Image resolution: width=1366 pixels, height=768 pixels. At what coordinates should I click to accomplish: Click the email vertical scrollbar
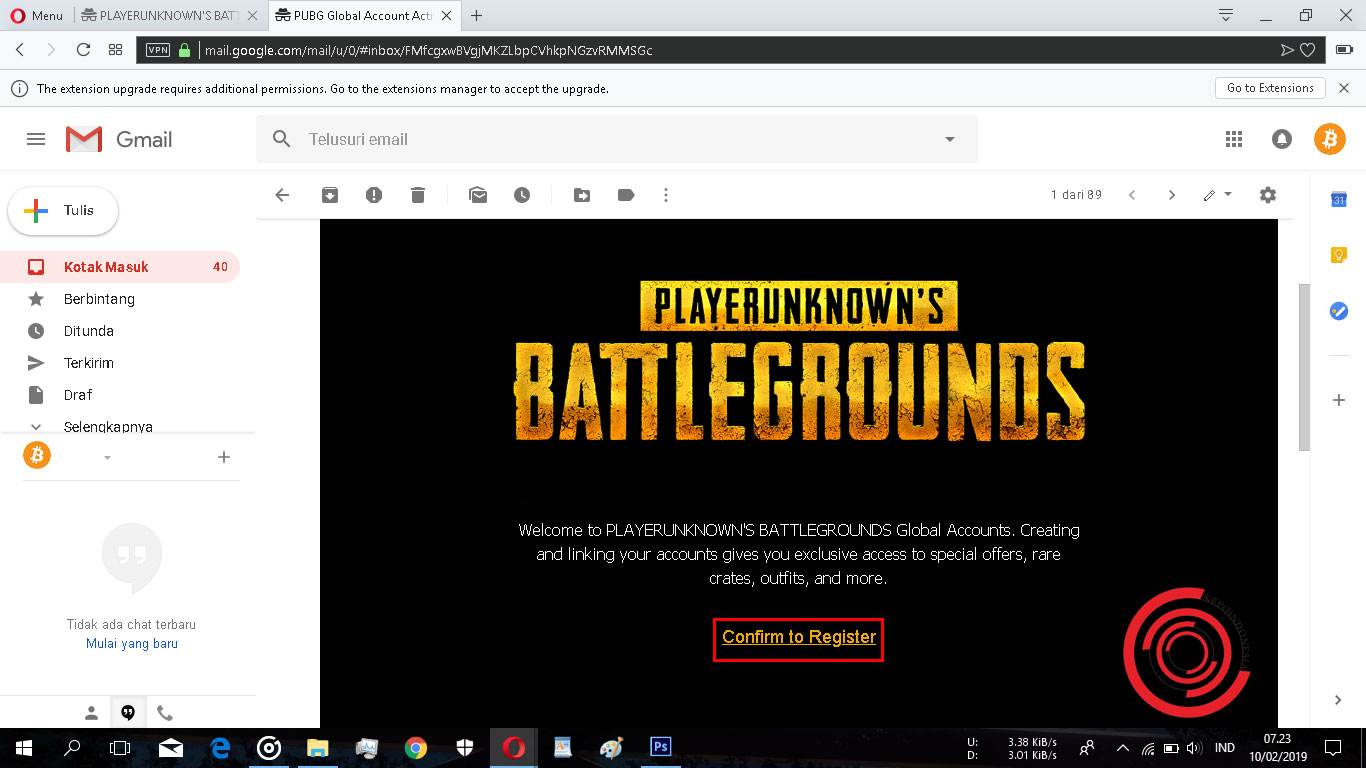coord(1303,367)
